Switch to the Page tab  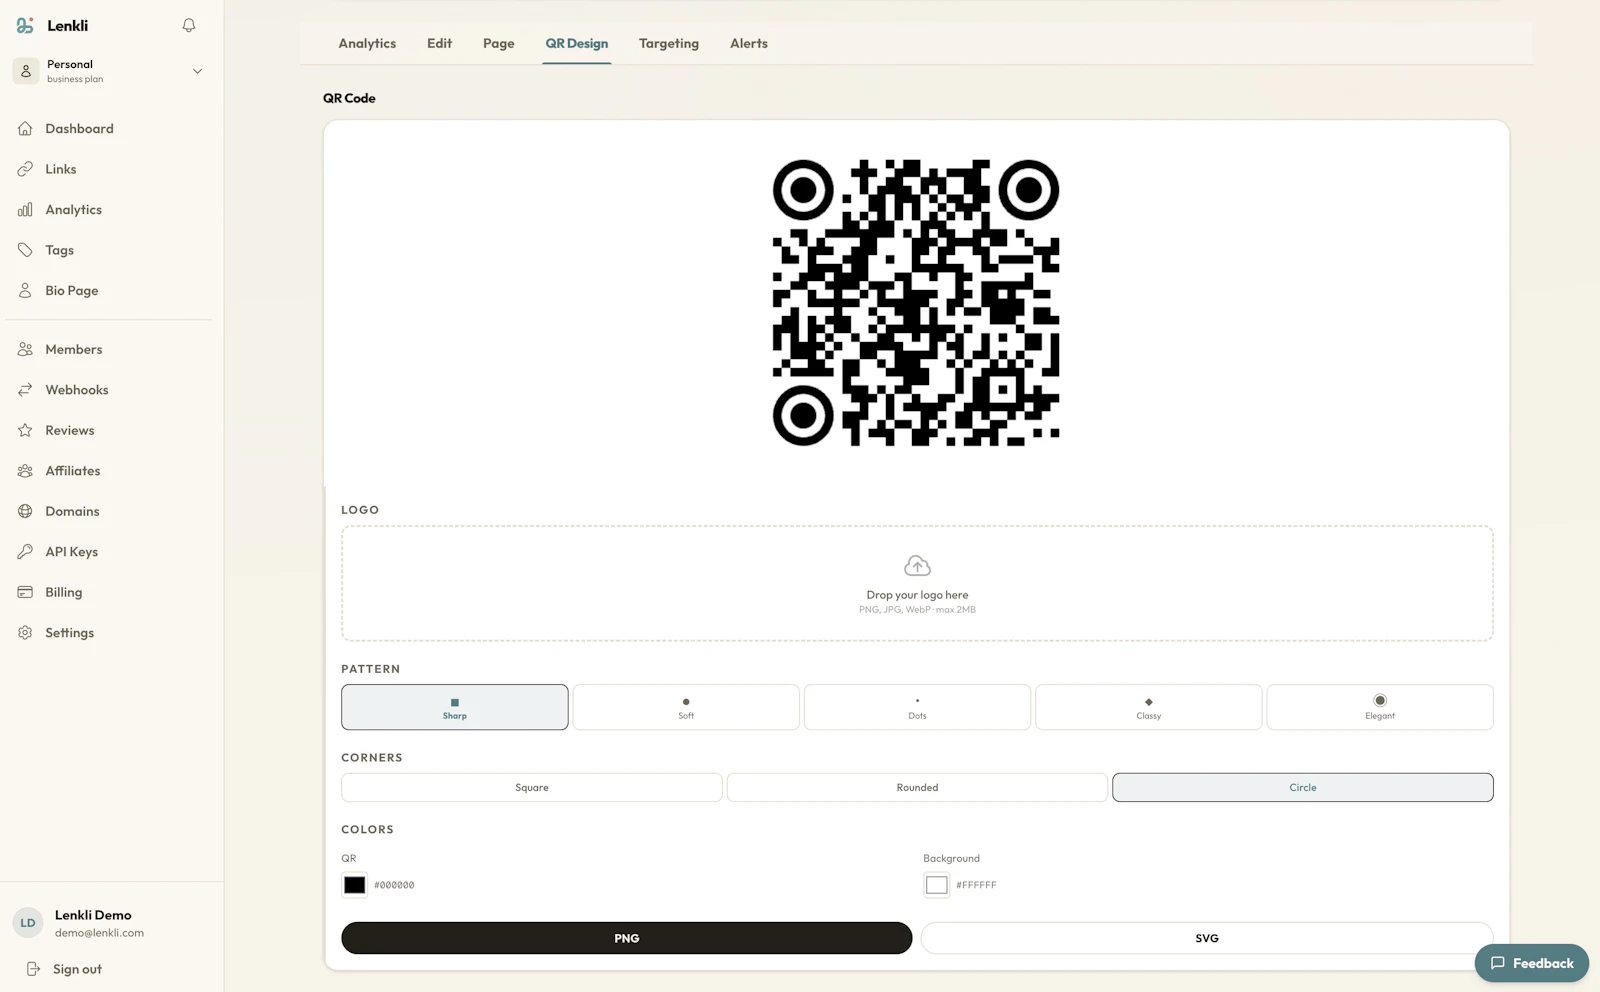[498, 43]
